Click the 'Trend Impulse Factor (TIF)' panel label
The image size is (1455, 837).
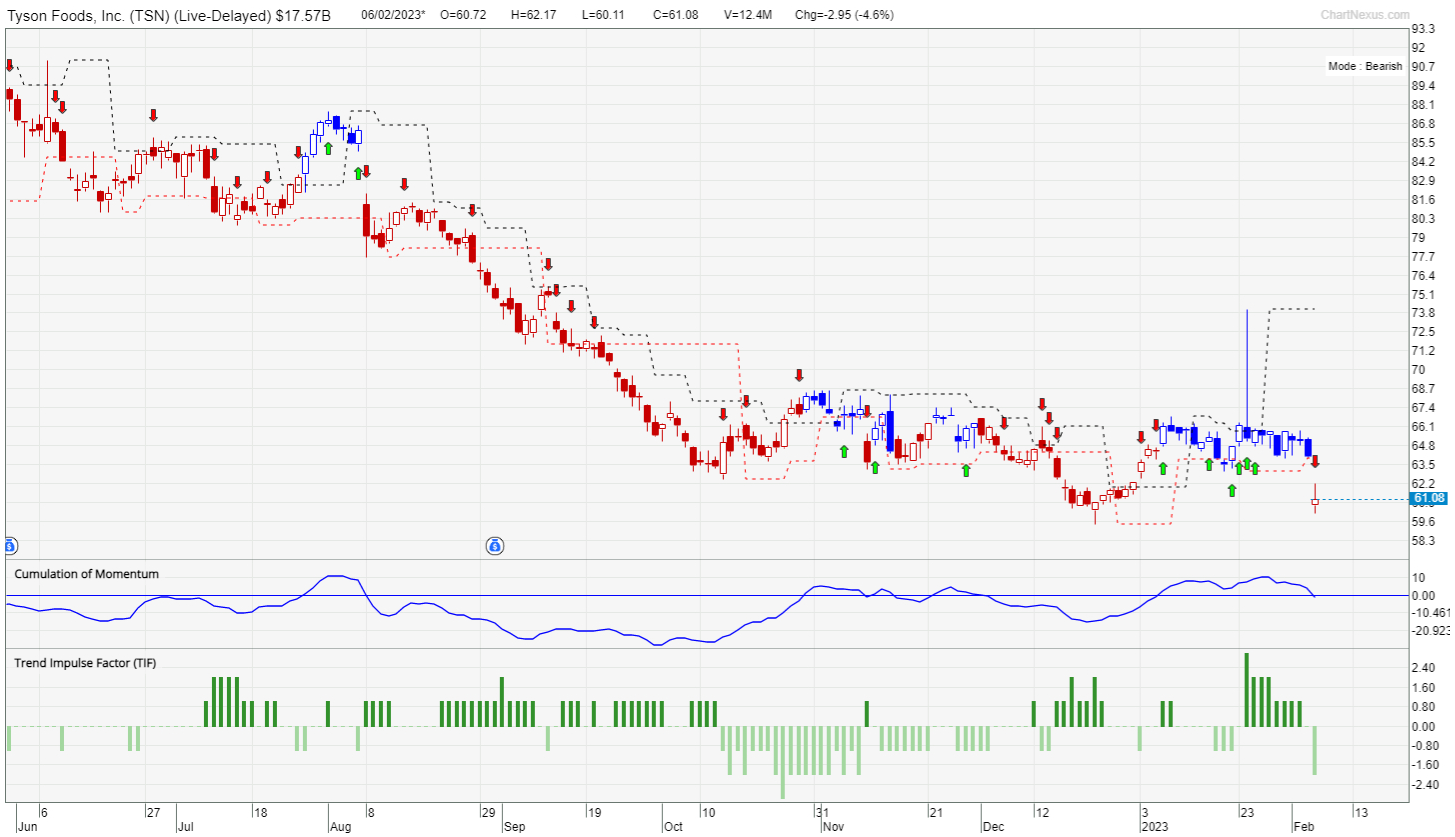[x=85, y=662]
